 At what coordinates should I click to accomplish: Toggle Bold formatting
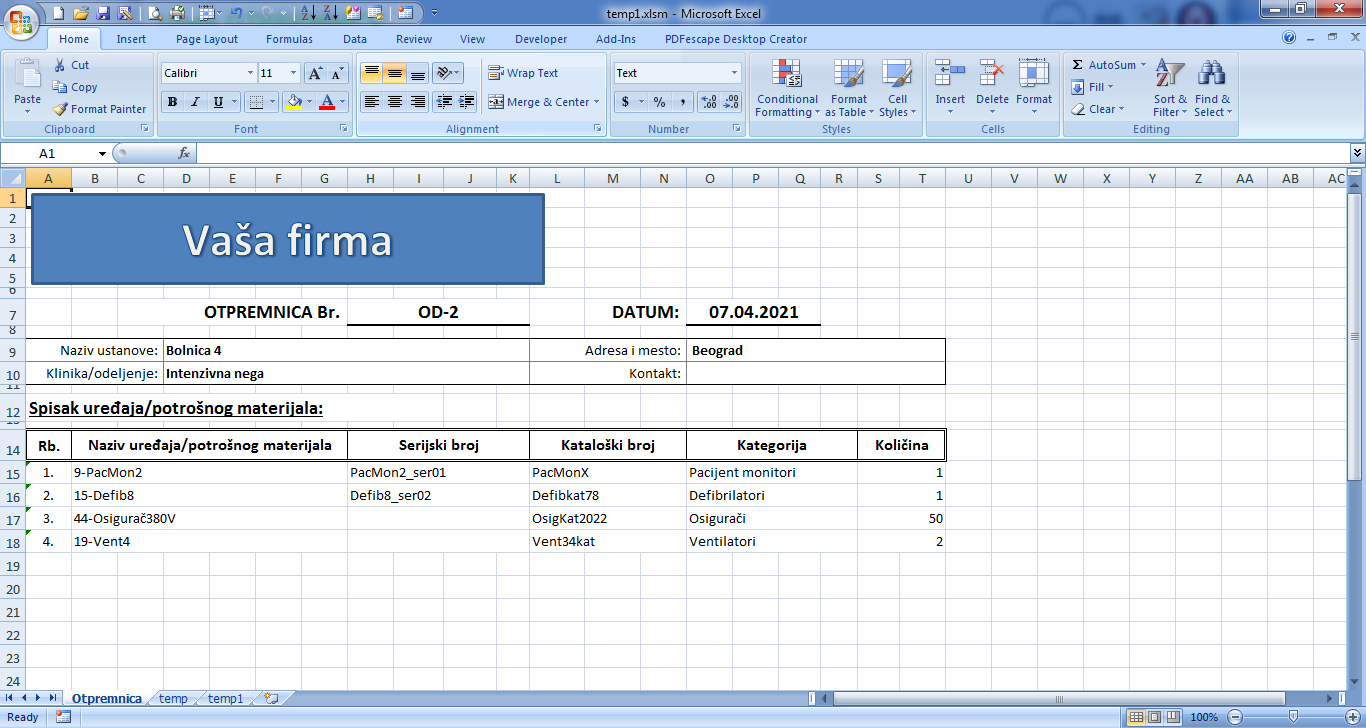pyautogui.click(x=172, y=102)
